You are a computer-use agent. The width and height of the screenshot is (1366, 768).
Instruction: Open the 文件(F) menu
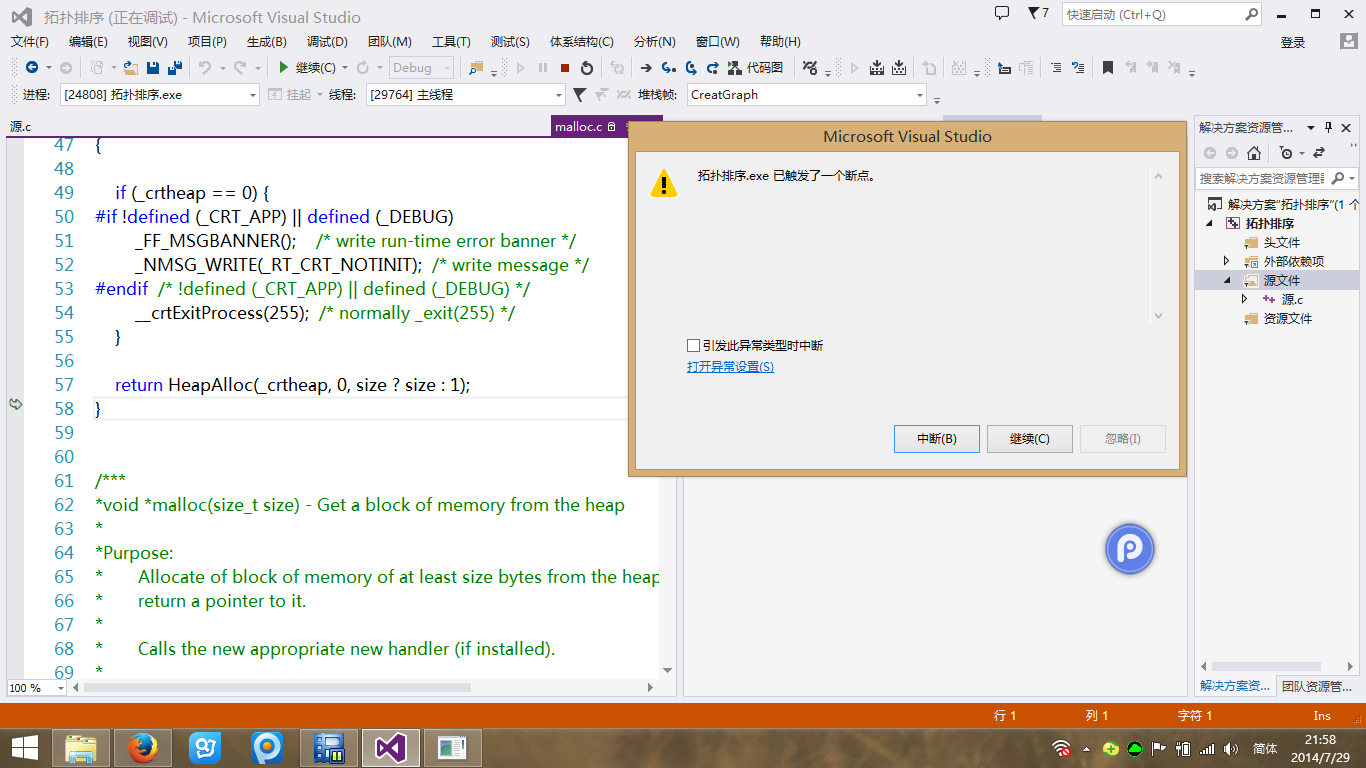click(x=30, y=41)
